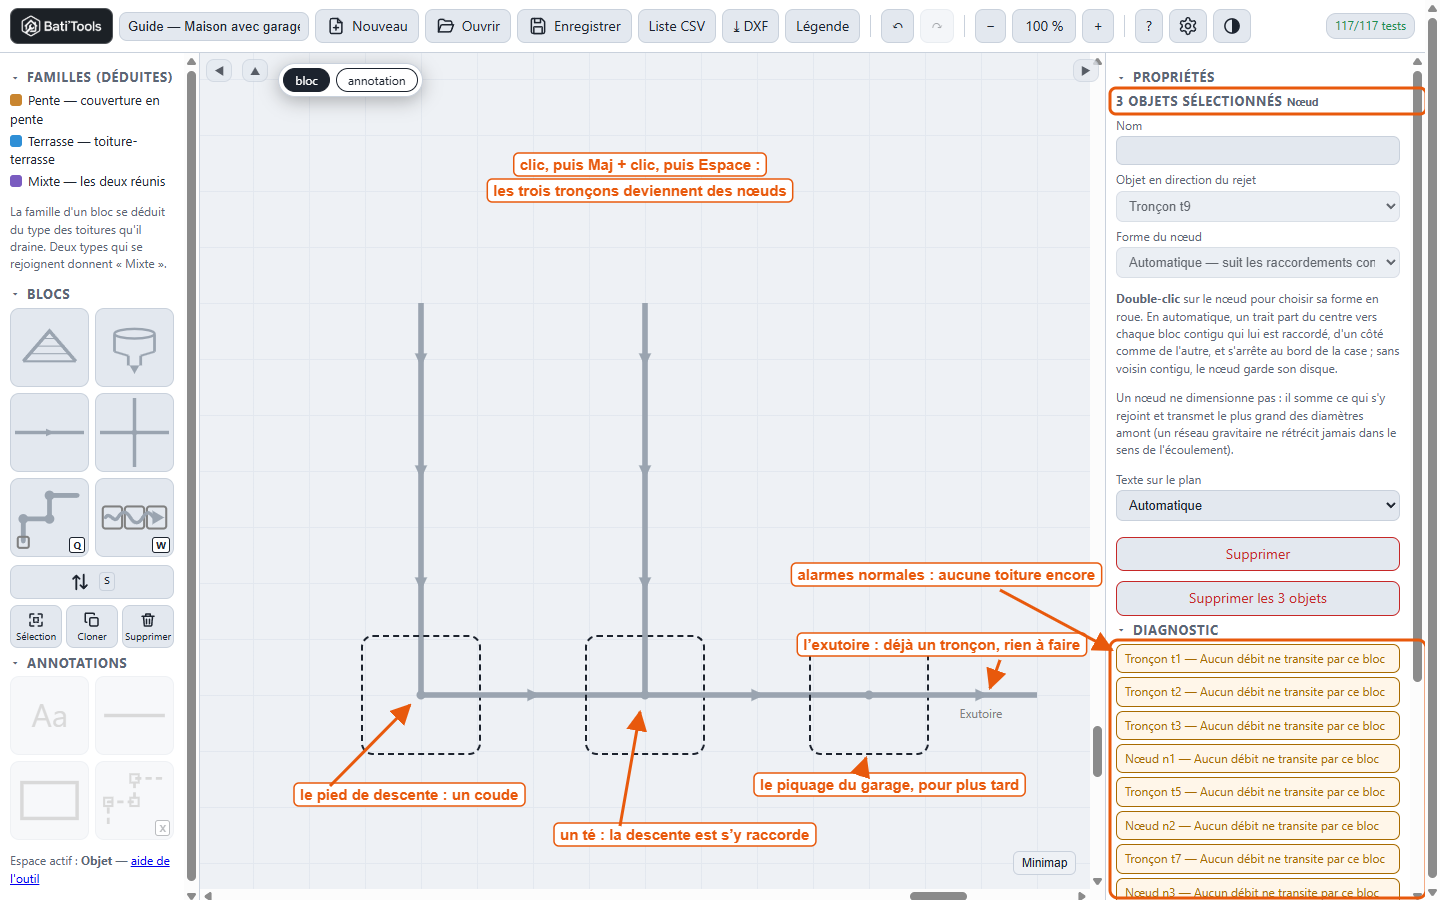Open the Objet en direction du rejet dropdown

[x=1257, y=206]
